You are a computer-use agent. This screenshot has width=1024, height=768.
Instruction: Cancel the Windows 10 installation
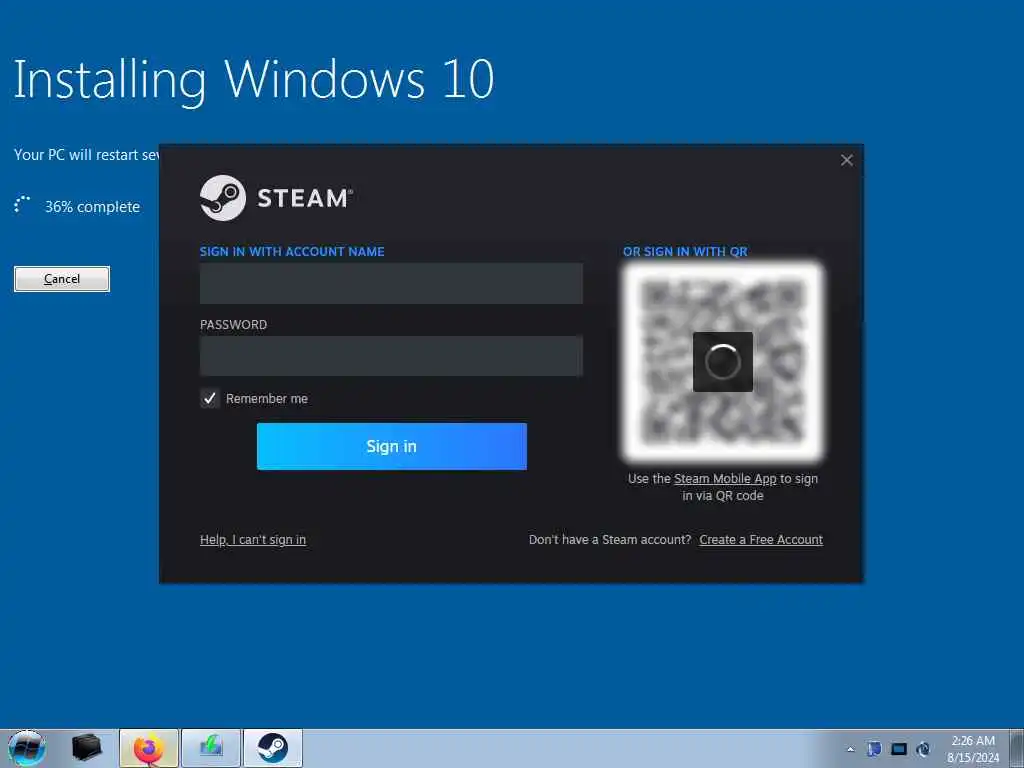tap(62, 279)
